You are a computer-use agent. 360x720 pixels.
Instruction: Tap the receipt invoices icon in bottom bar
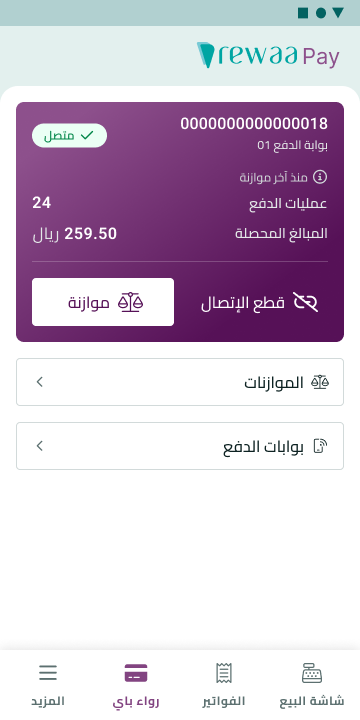(x=224, y=674)
